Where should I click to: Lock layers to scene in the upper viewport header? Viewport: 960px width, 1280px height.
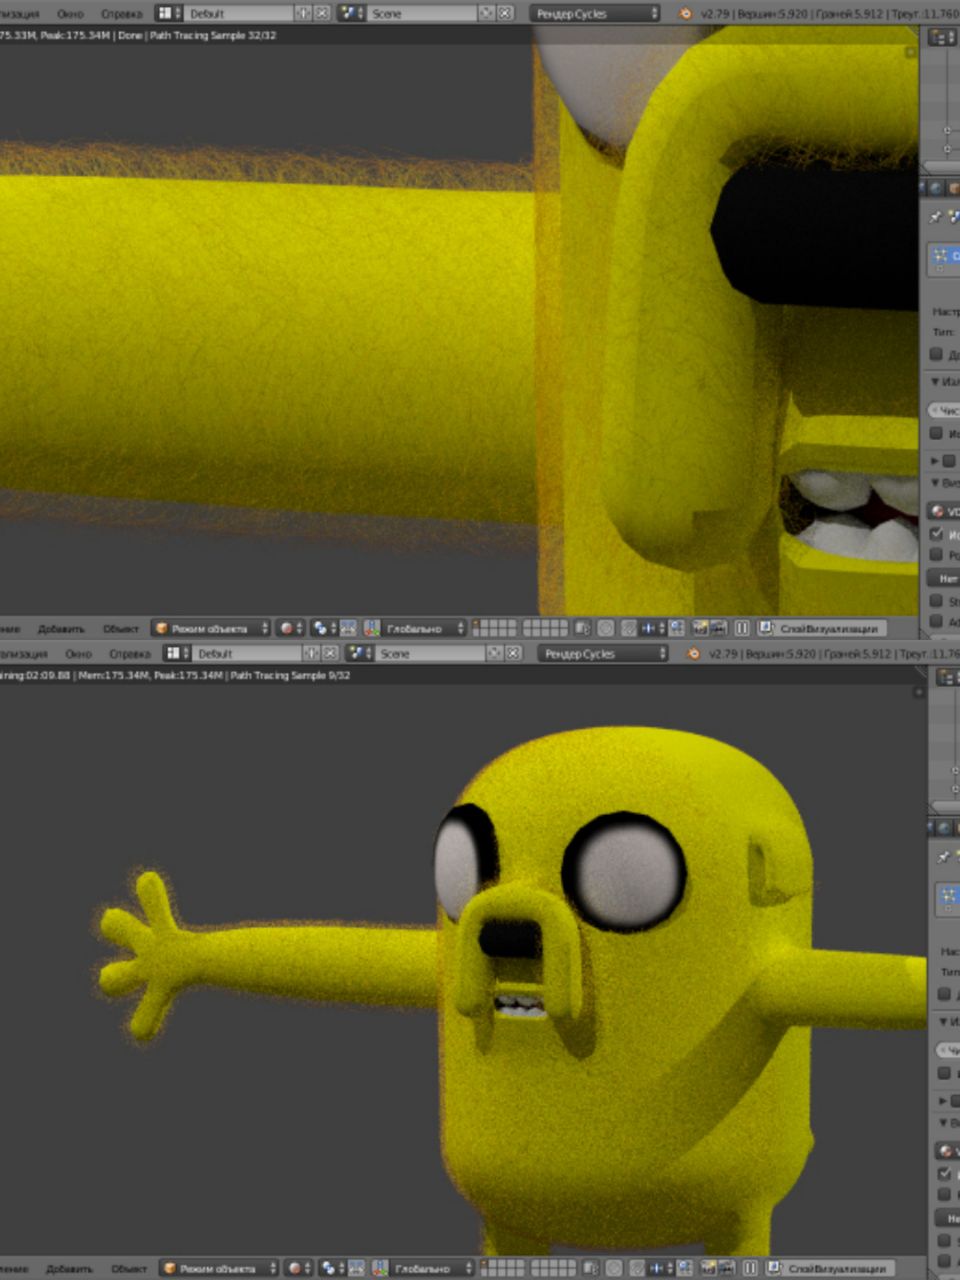click(582, 628)
